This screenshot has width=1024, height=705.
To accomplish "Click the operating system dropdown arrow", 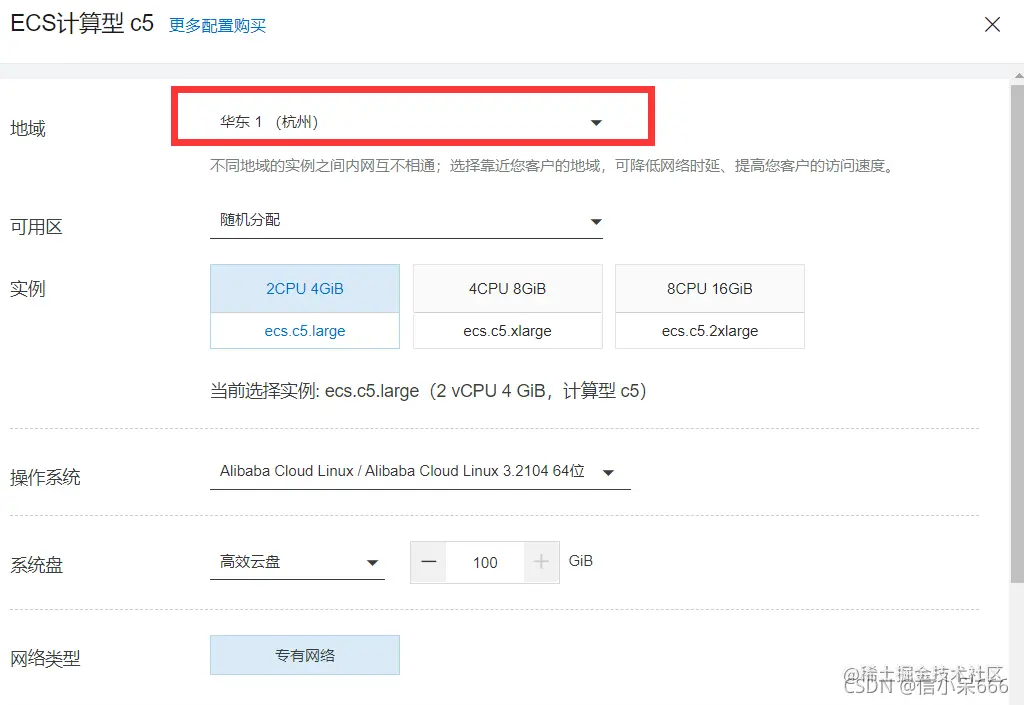I will pos(608,473).
